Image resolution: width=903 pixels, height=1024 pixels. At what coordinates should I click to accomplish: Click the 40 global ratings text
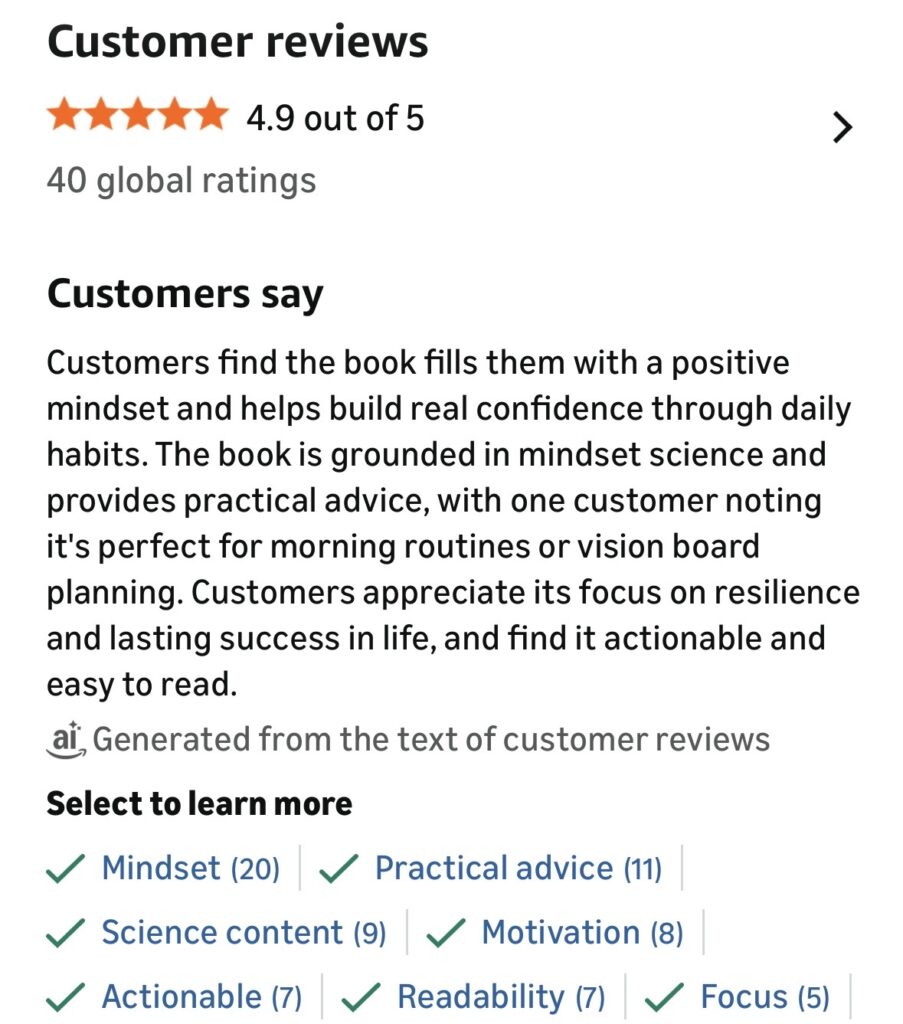tap(181, 181)
